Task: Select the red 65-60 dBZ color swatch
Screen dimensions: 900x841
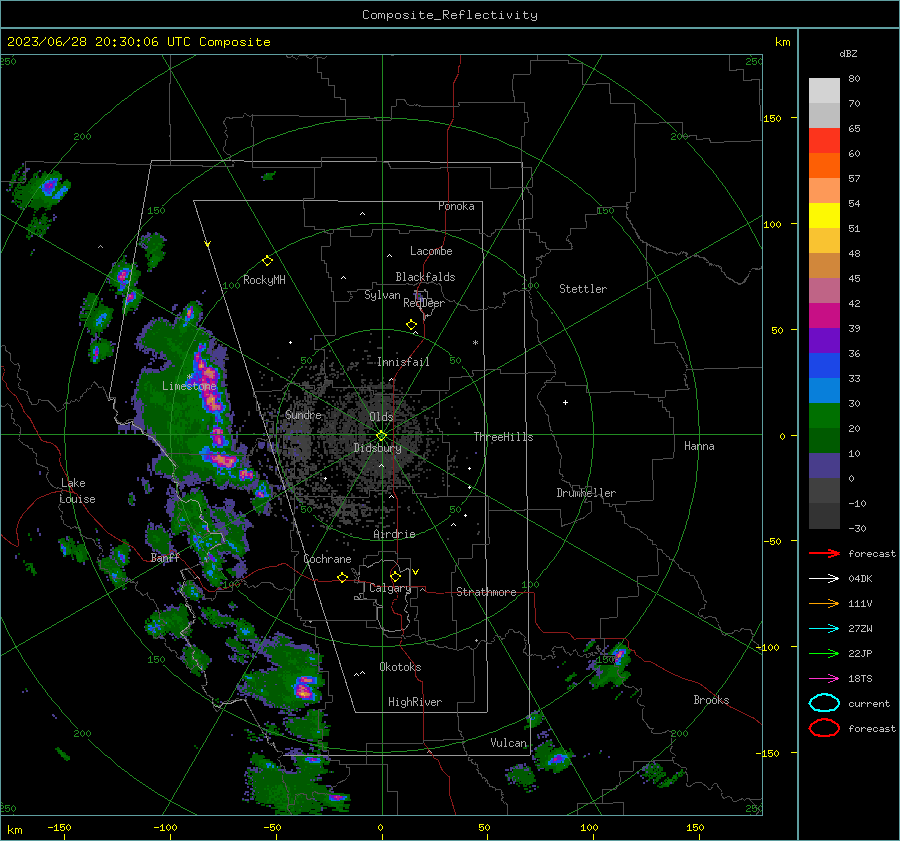Action: click(x=824, y=141)
